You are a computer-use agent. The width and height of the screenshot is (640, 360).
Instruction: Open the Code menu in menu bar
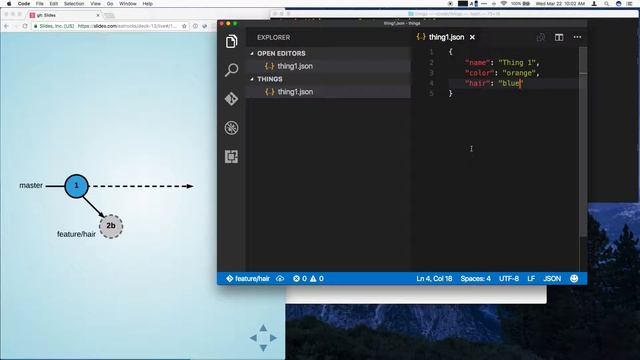pos(24,4)
